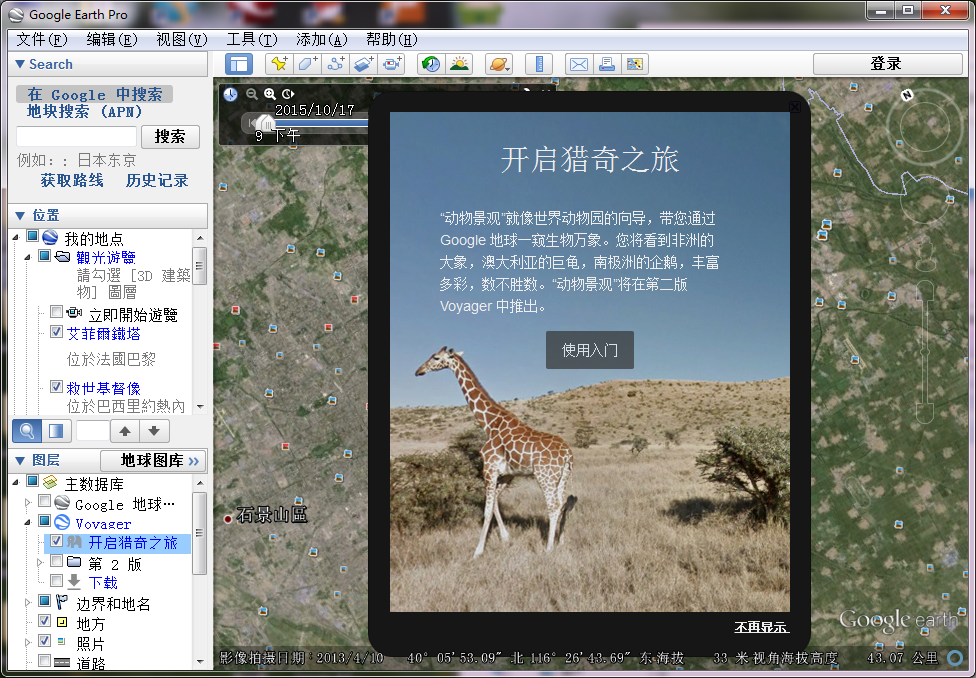This screenshot has height=678, width=976.
Task: Open 文件(F) menu
Action: coord(42,40)
